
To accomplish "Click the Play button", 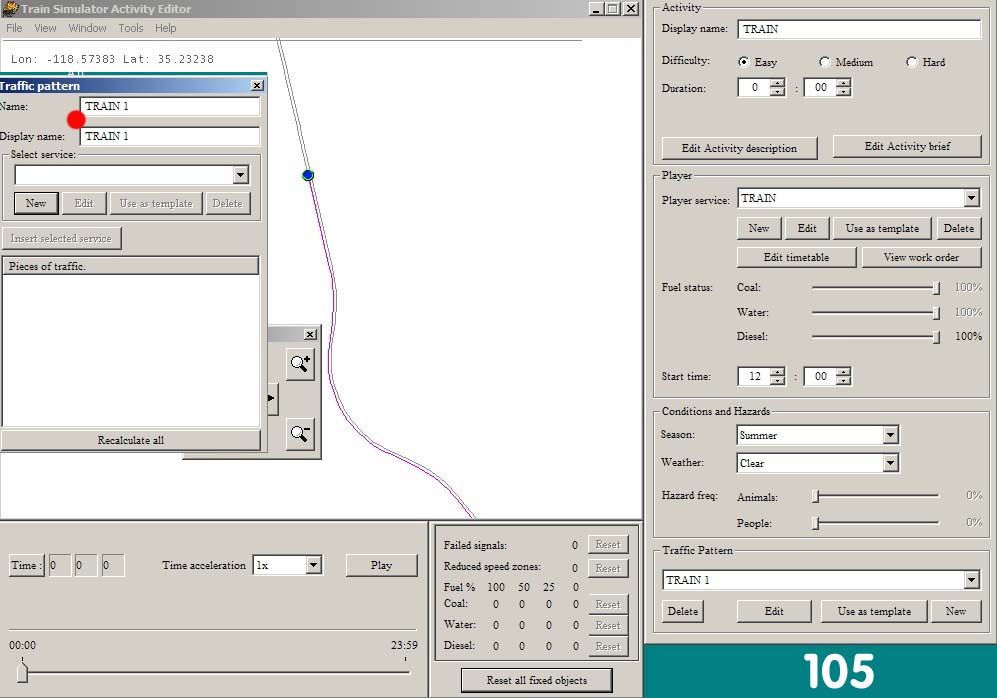I will 382,565.
